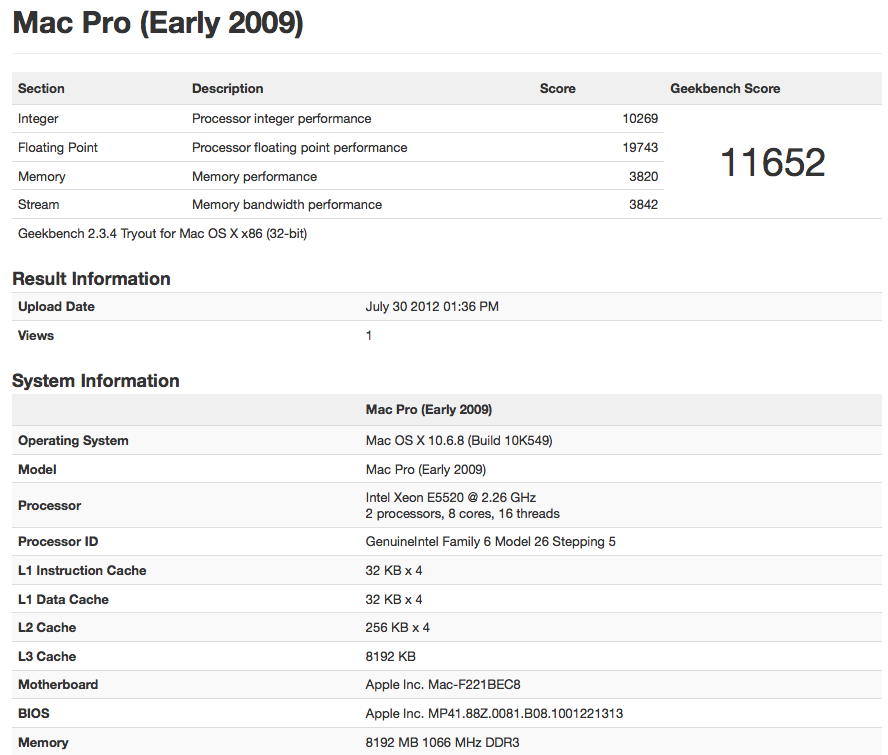Click 'Mac OS X 10.6.8 (Build 10K549)' value
Screen dimensions: 888x755
[x=459, y=441]
